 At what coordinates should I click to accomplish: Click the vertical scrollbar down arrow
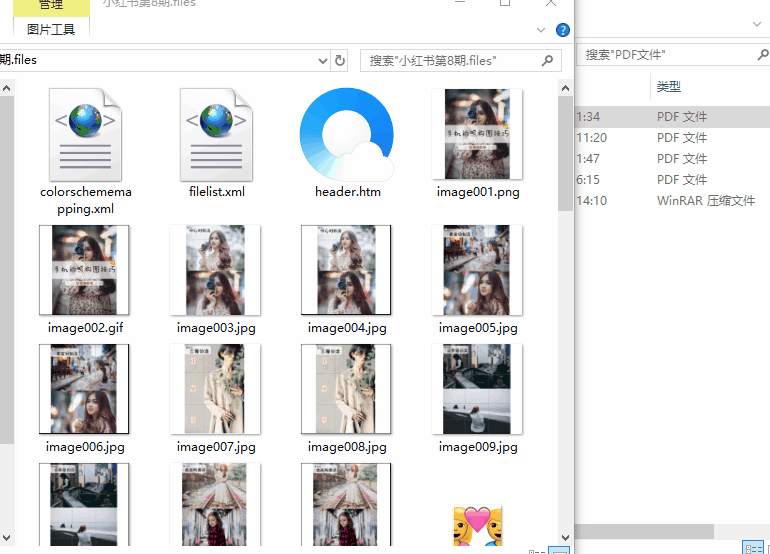[x=565, y=537]
